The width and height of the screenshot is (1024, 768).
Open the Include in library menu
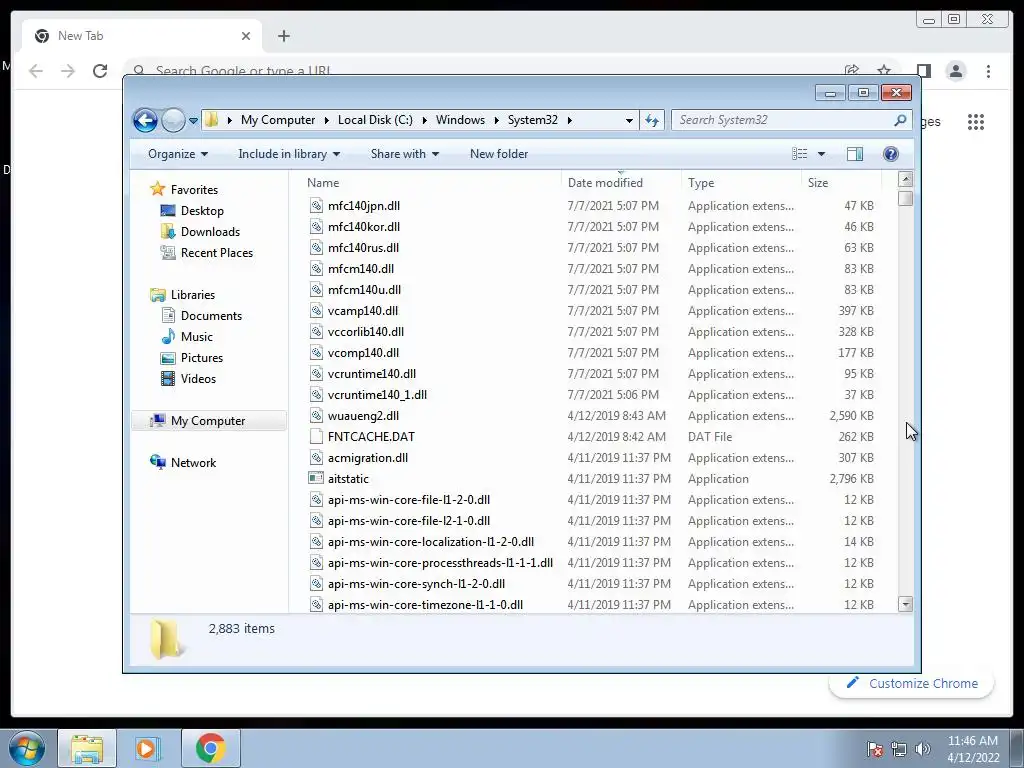pos(289,154)
